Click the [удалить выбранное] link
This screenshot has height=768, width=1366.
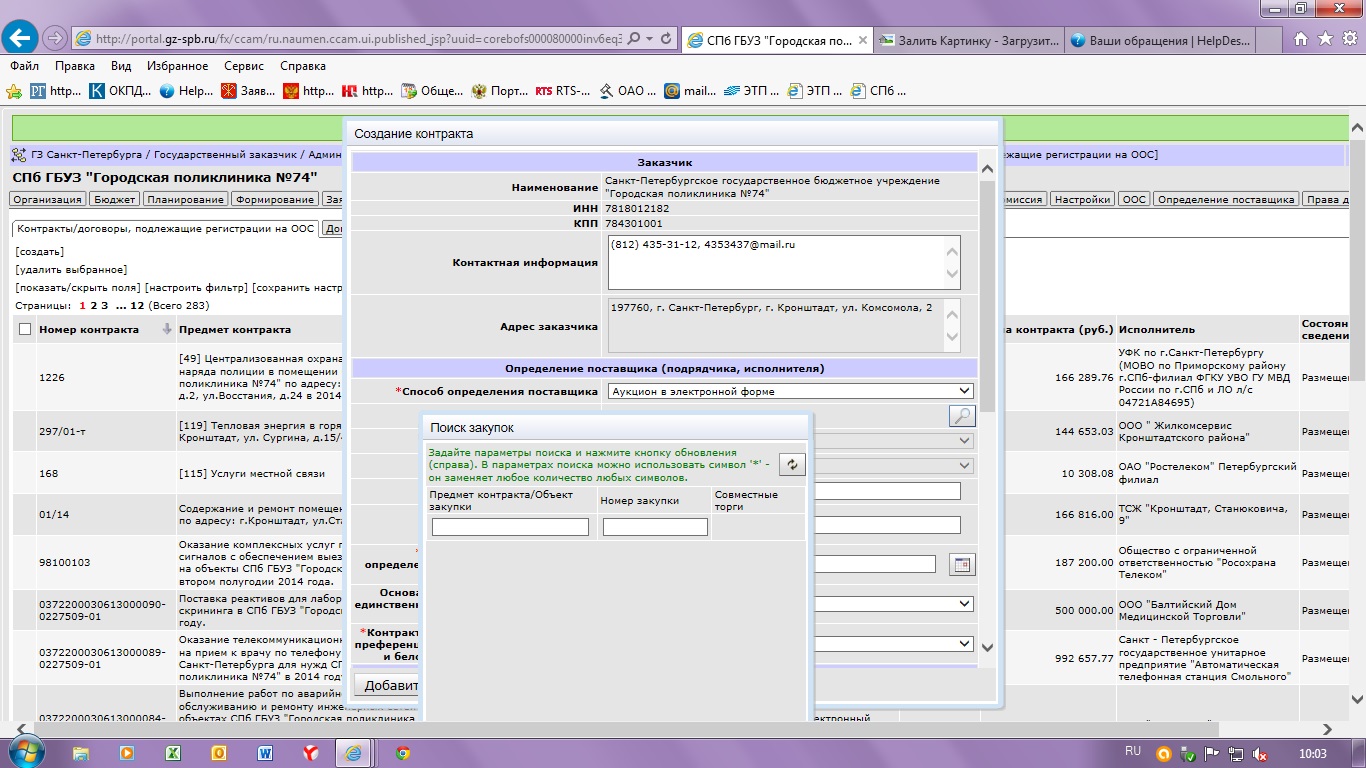tap(71, 269)
